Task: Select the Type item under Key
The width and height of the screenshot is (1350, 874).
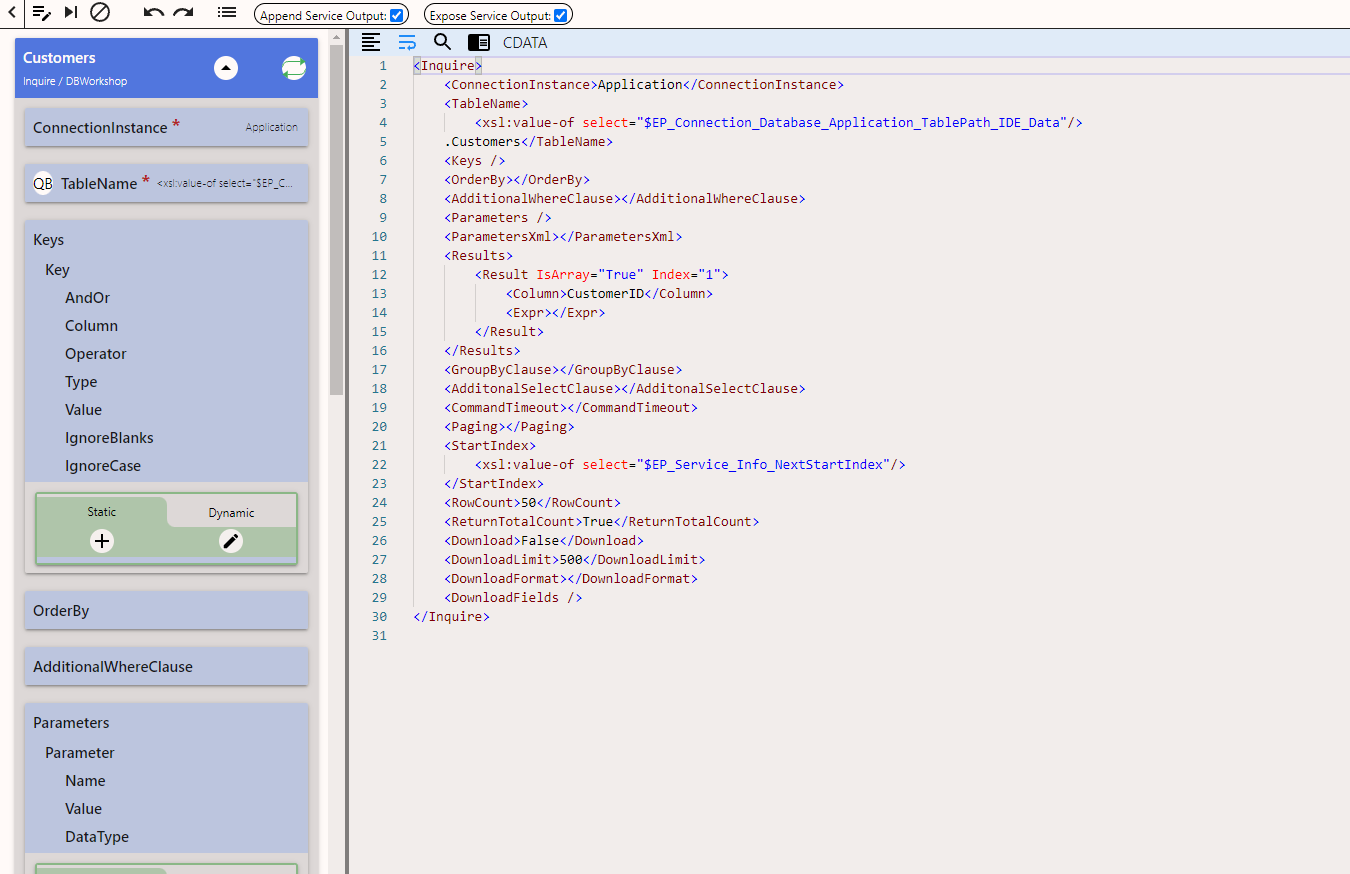Action: click(x=81, y=382)
